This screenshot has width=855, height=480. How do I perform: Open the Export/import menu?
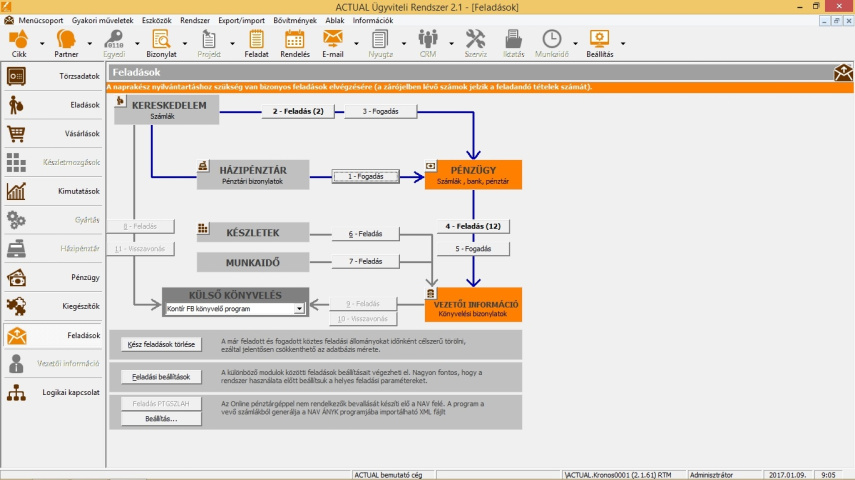pyautogui.click(x=240, y=20)
